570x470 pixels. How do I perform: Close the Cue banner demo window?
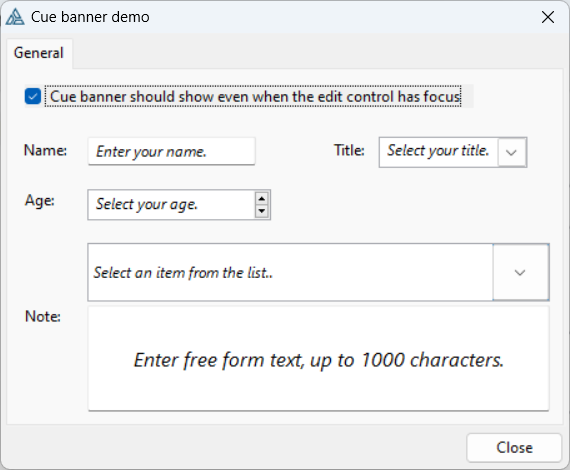click(x=548, y=17)
